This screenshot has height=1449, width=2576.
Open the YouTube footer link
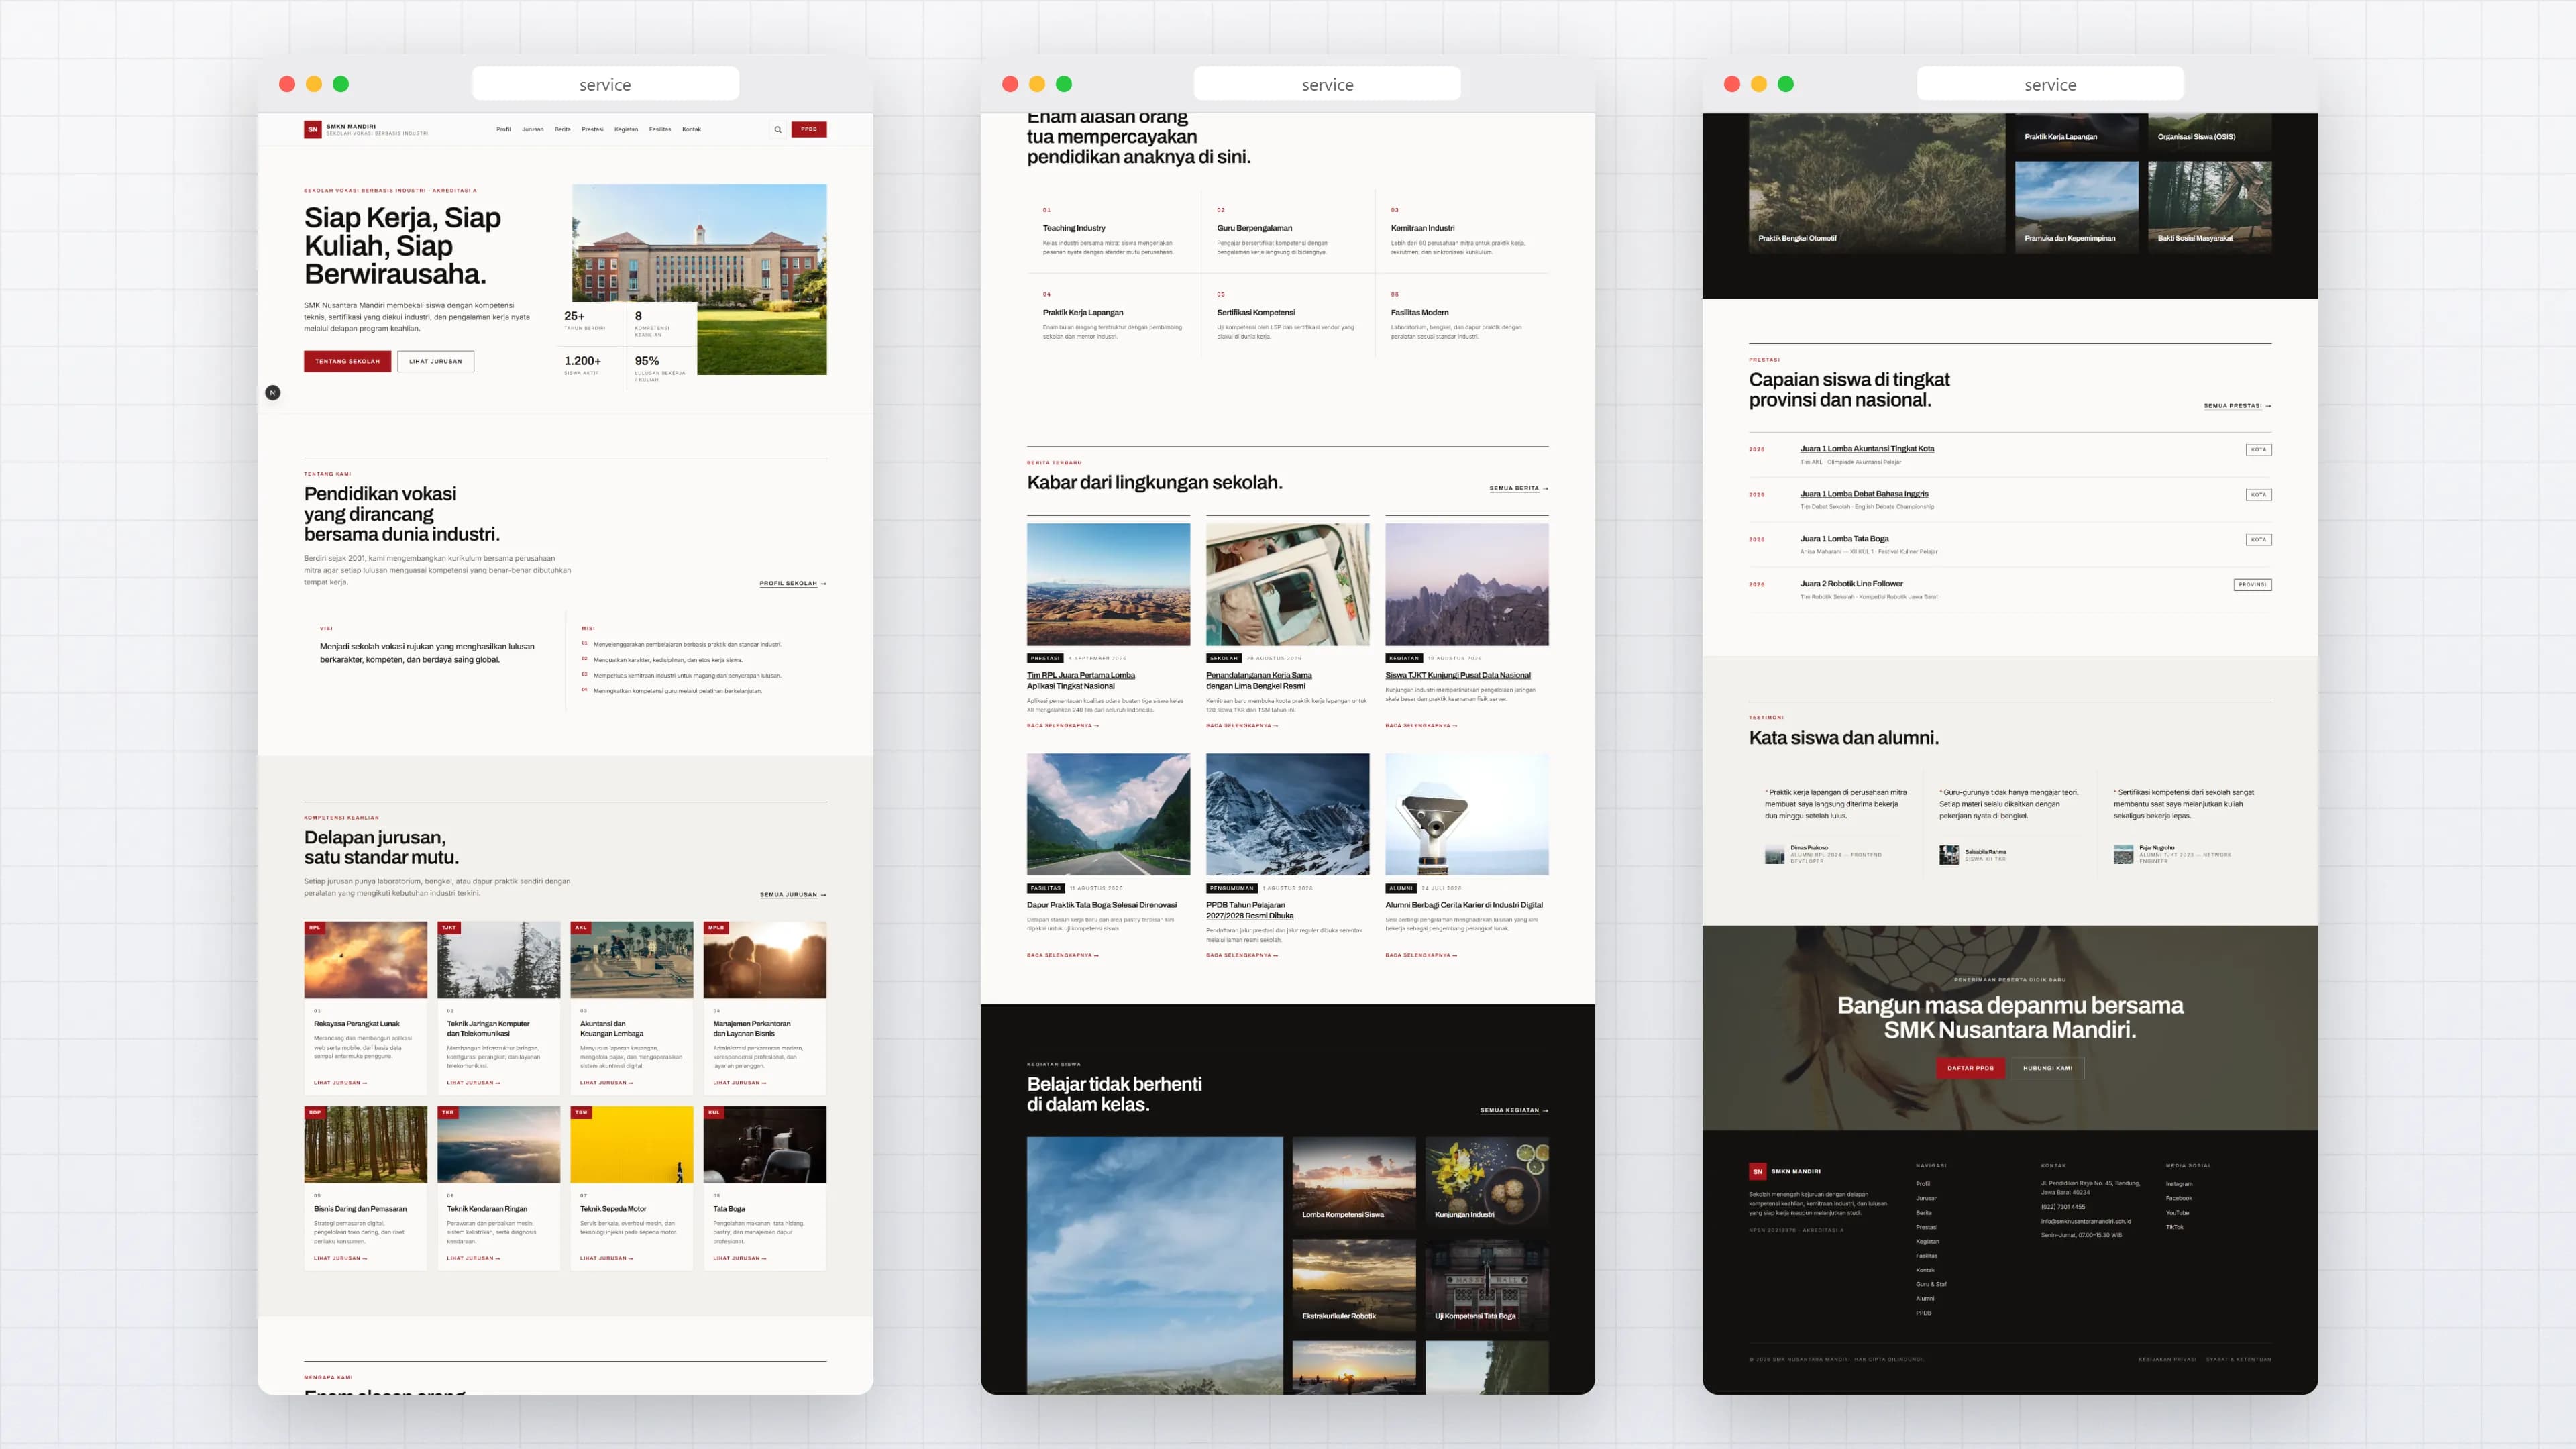click(2177, 1213)
